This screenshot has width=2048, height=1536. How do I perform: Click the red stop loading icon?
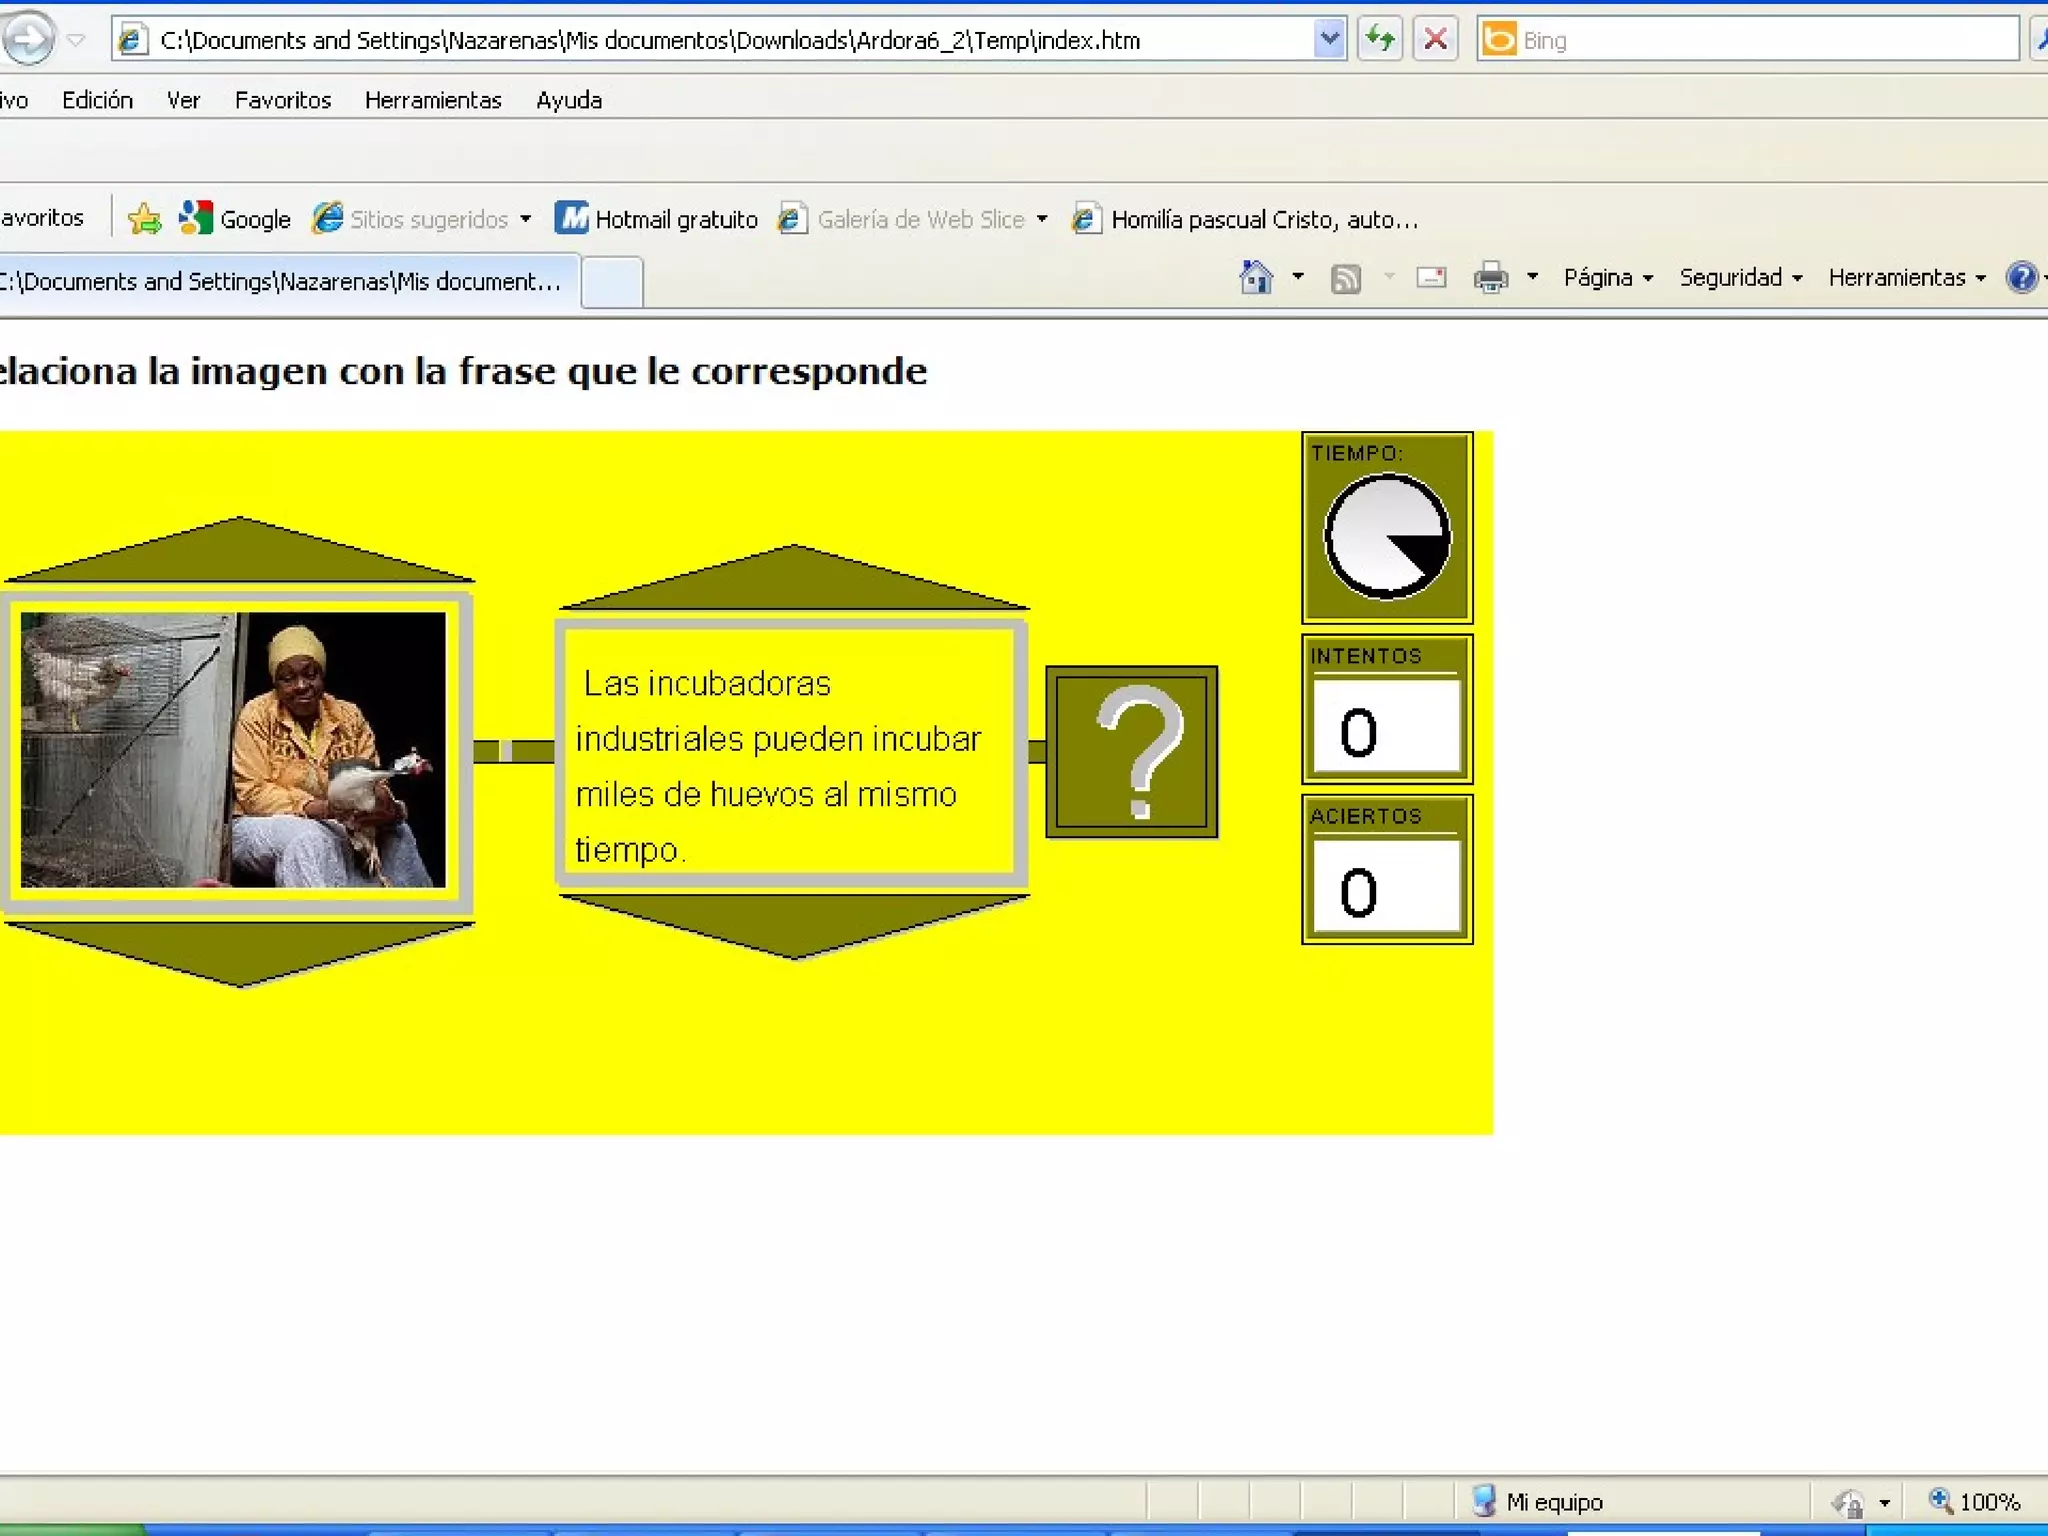click(1435, 40)
